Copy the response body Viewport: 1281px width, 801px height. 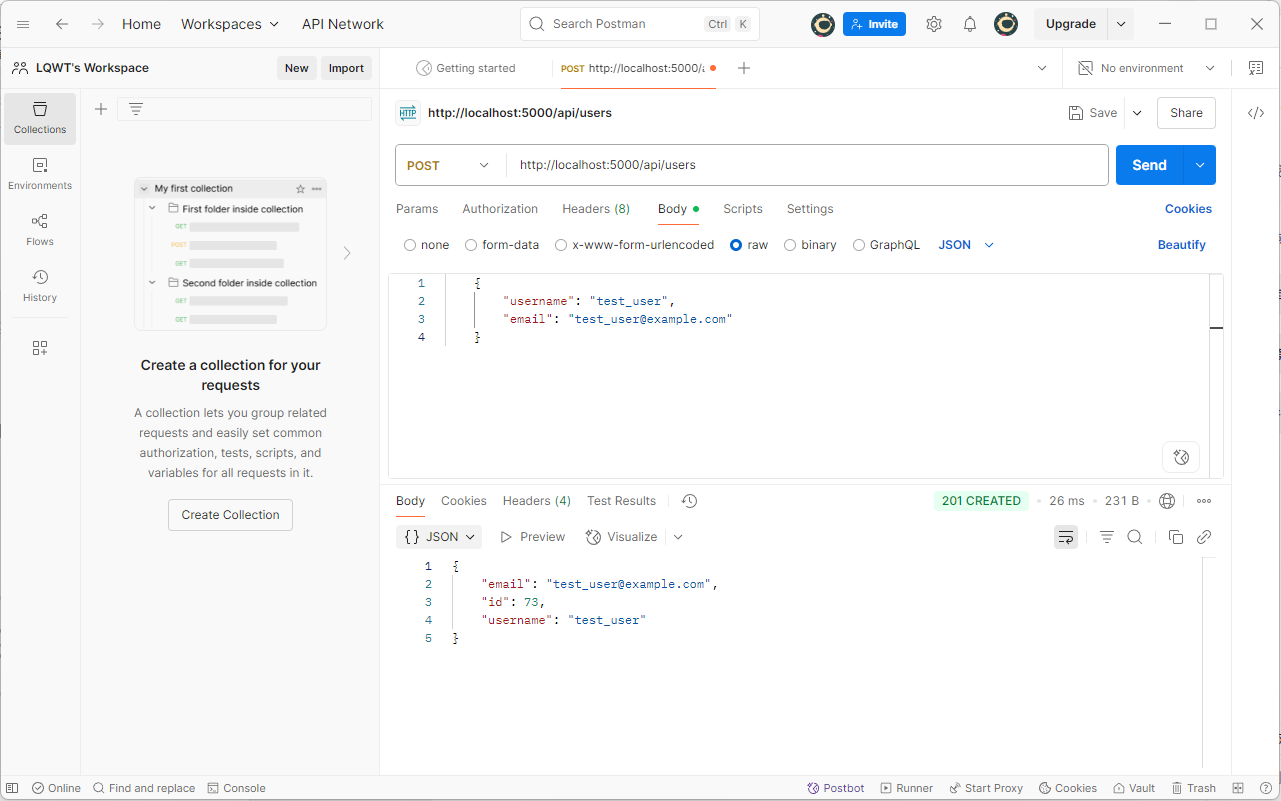pos(1176,537)
